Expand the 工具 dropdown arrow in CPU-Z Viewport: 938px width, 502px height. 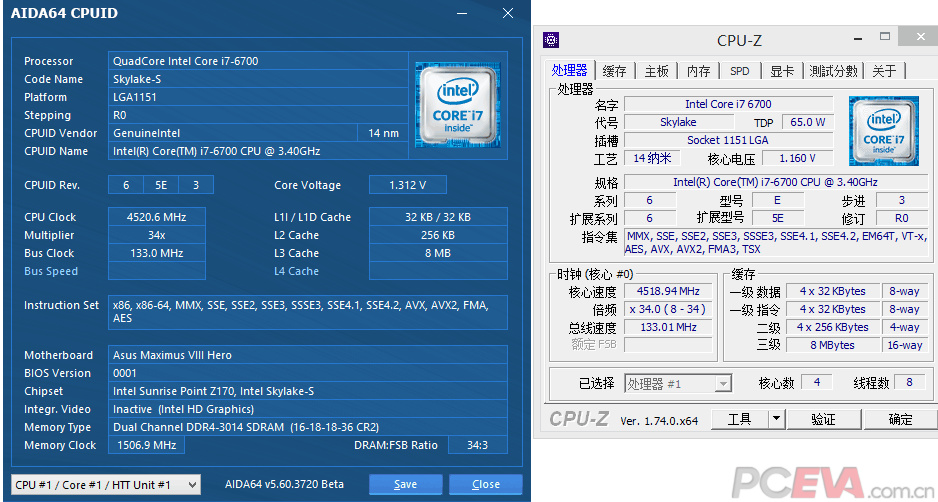click(776, 419)
